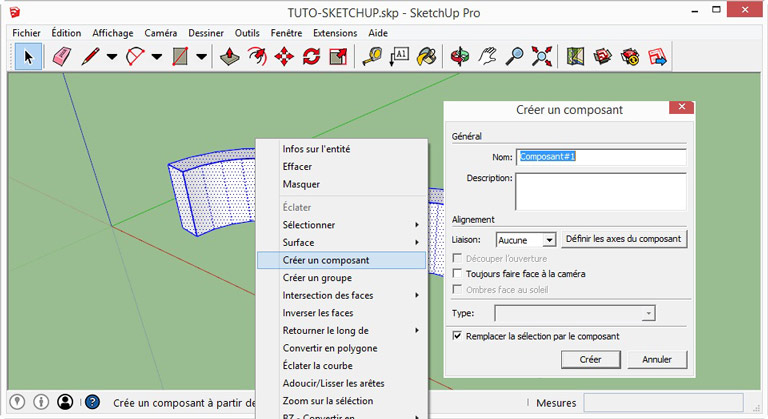Expand Retourner le long de submenu

click(342, 331)
